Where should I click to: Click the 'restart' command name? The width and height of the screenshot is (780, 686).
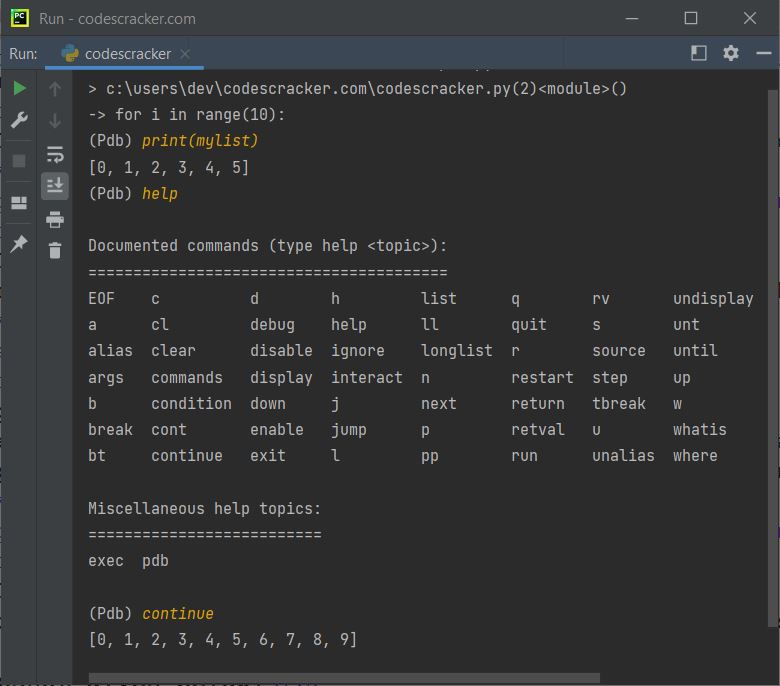pyautogui.click(x=542, y=377)
